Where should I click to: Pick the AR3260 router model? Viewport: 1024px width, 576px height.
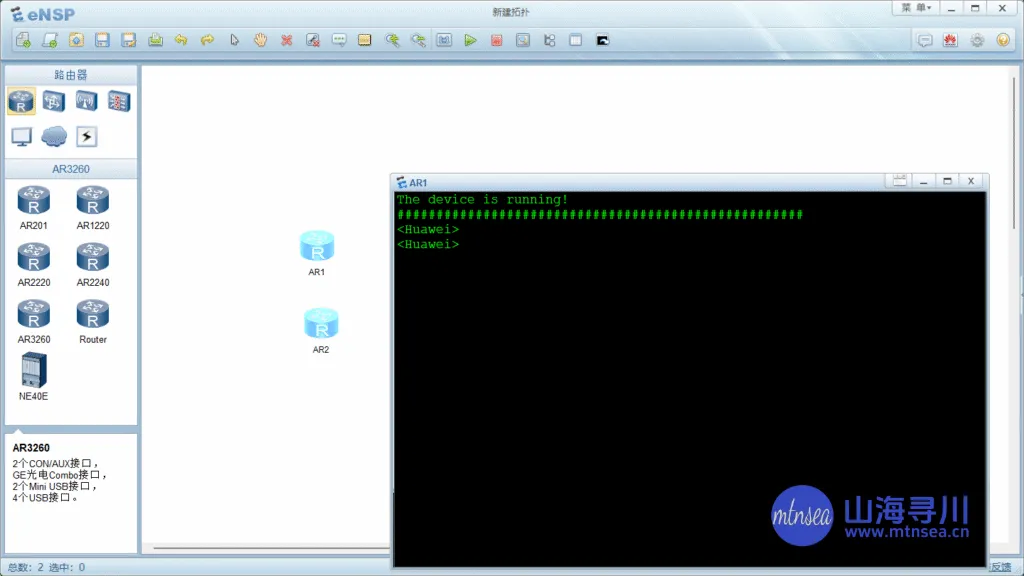(33, 322)
